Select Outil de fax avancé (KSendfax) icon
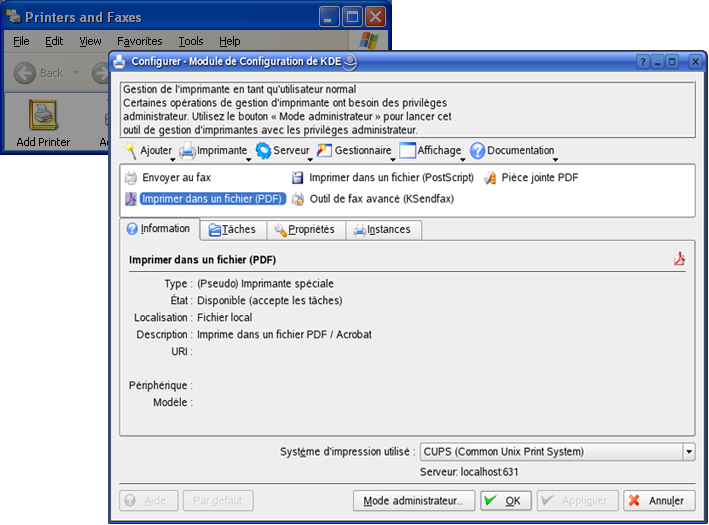 point(298,199)
